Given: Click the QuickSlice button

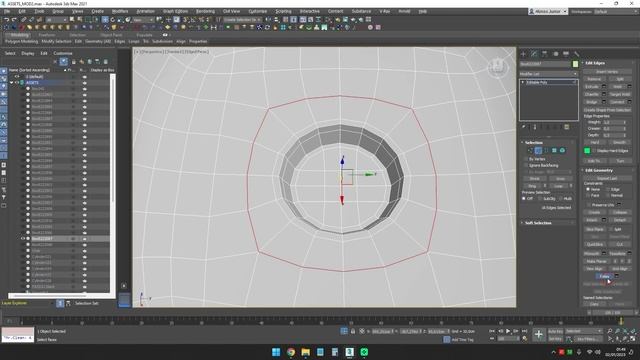Looking at the screenshot, I should [595, 244].
